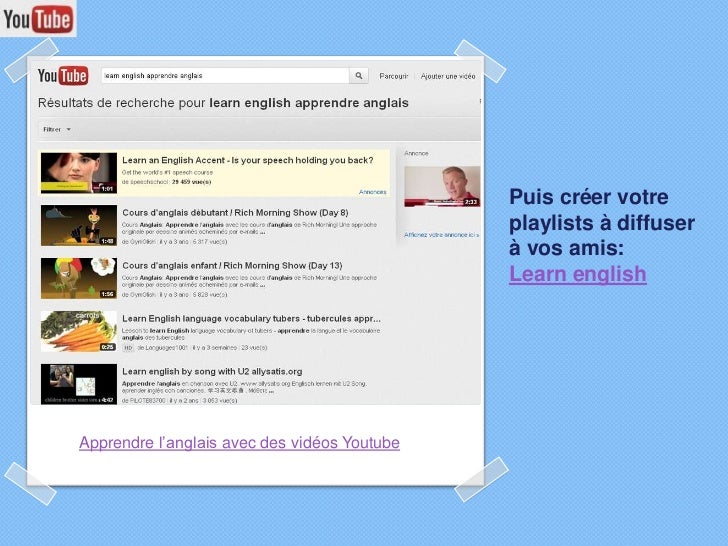Open the Parcourir menu link
This screenshot has width=728, height=546.
point(394,76)
